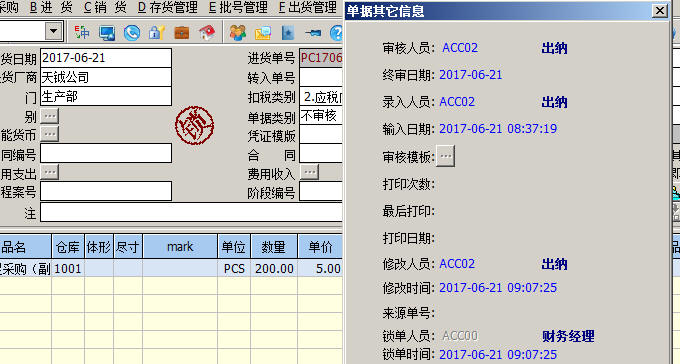
Task: Click the computer monitor toolbar icon
Action: click(x=107, y=33)
